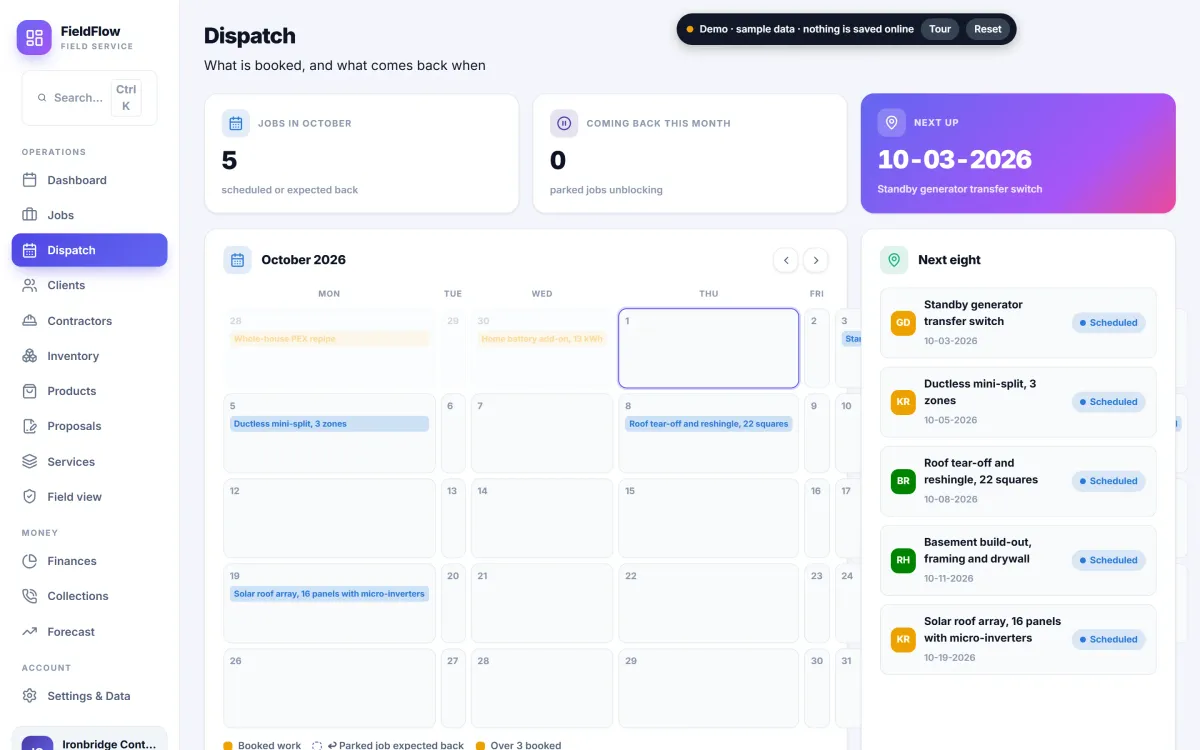1200x750 pixels.
Task: Click the Jobs in October count 5
Action: (229, 160)
